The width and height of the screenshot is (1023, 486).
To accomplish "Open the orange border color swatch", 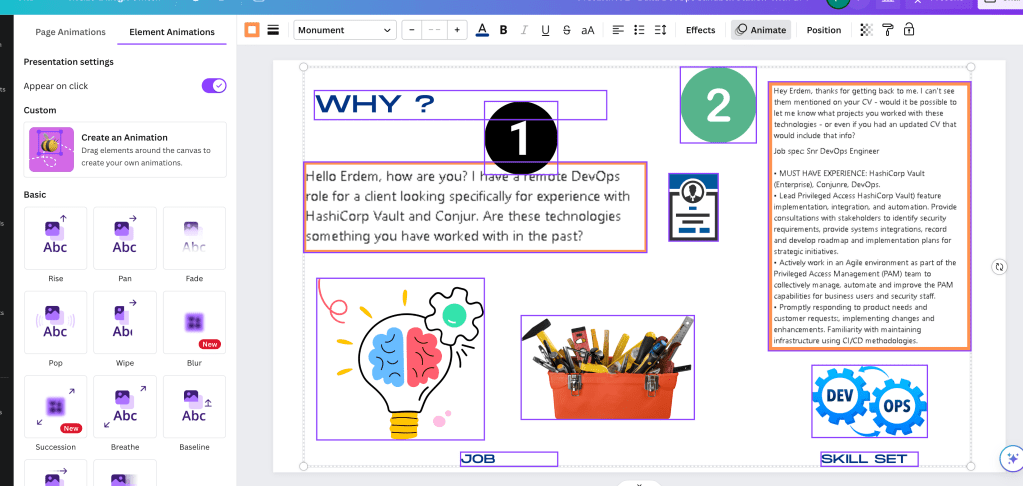I will coord(252,30).
